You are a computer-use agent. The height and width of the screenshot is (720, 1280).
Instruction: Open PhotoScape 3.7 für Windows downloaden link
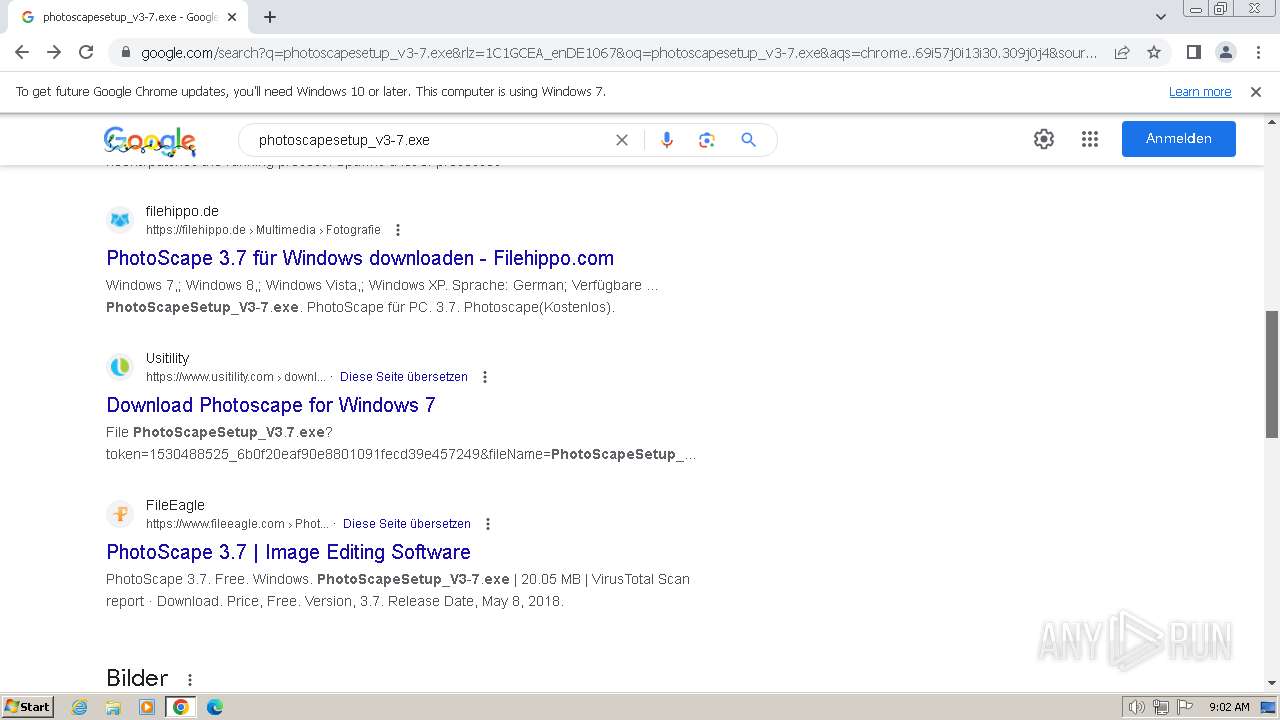360,258
